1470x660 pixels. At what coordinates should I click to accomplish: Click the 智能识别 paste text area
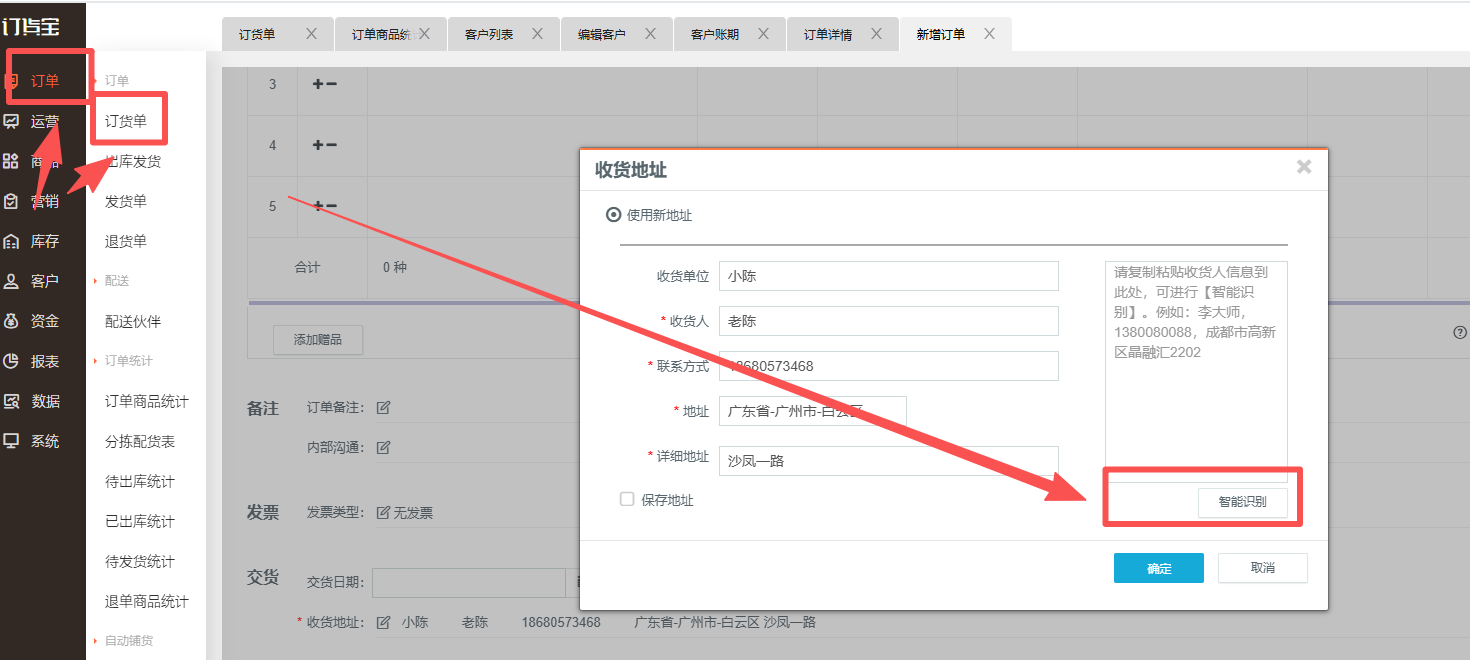point(1196,371)
